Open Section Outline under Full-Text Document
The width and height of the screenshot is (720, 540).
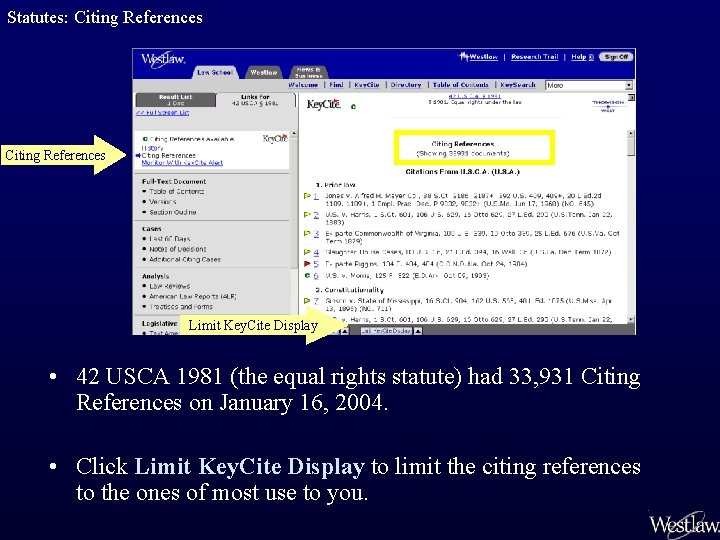173,212
